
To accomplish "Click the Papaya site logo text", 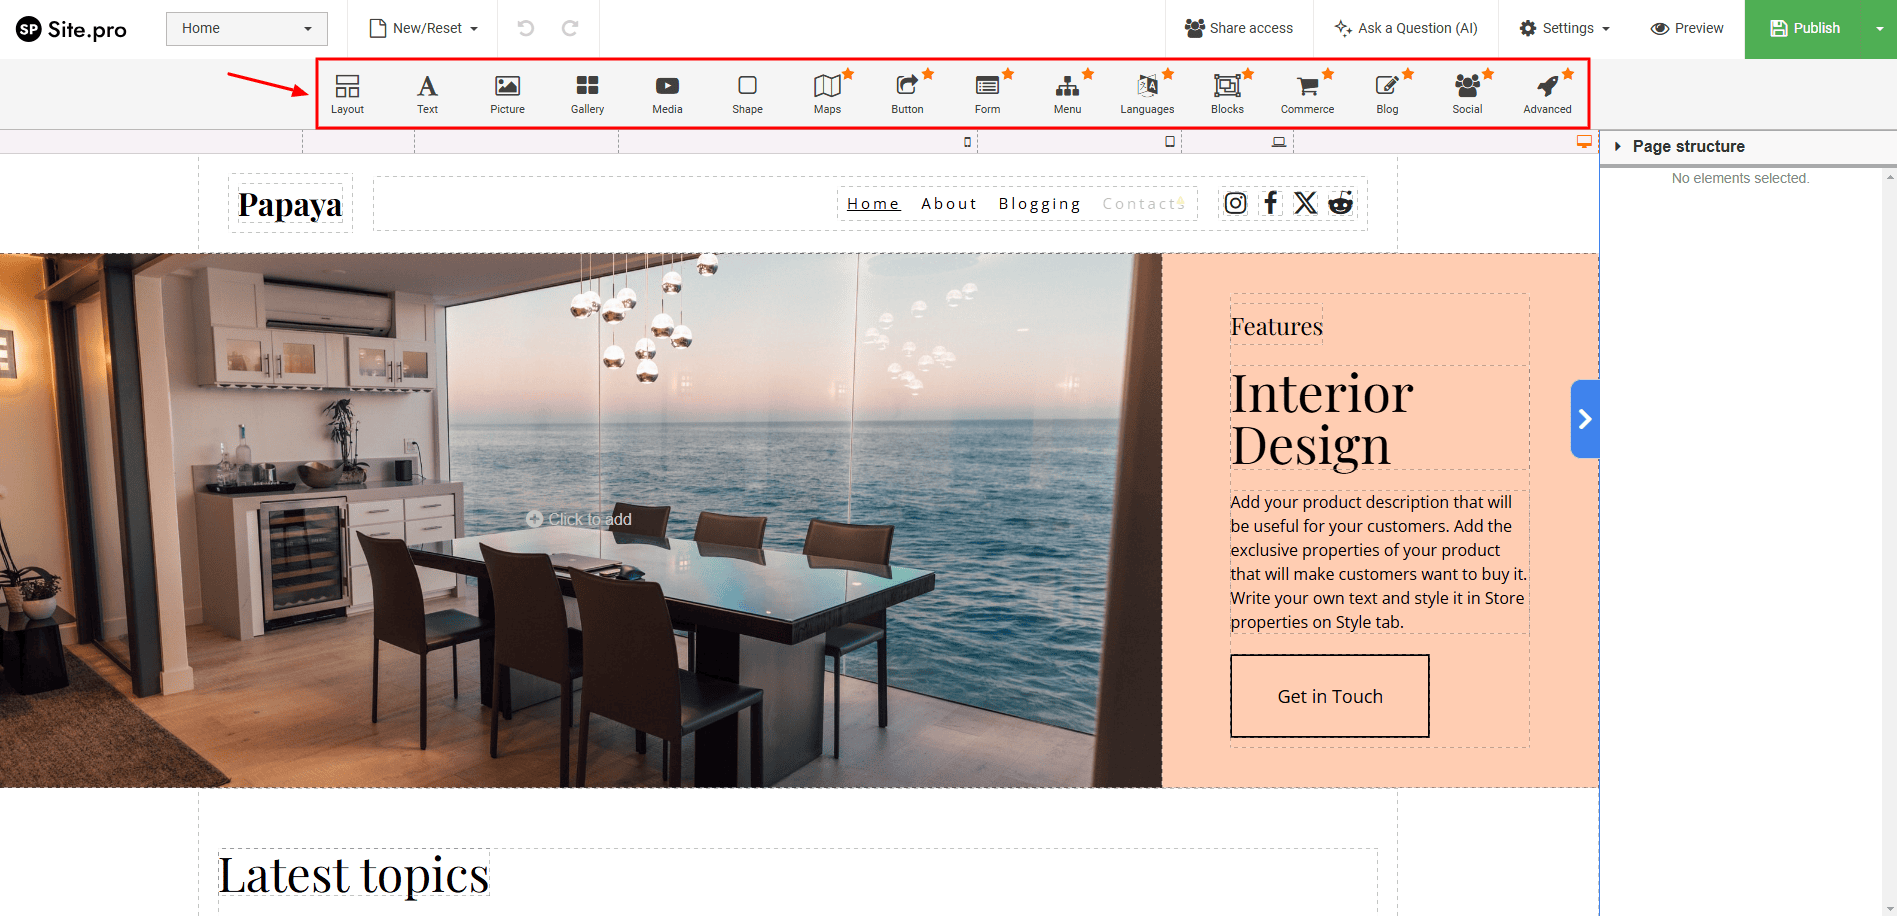I will pos(290,204).
